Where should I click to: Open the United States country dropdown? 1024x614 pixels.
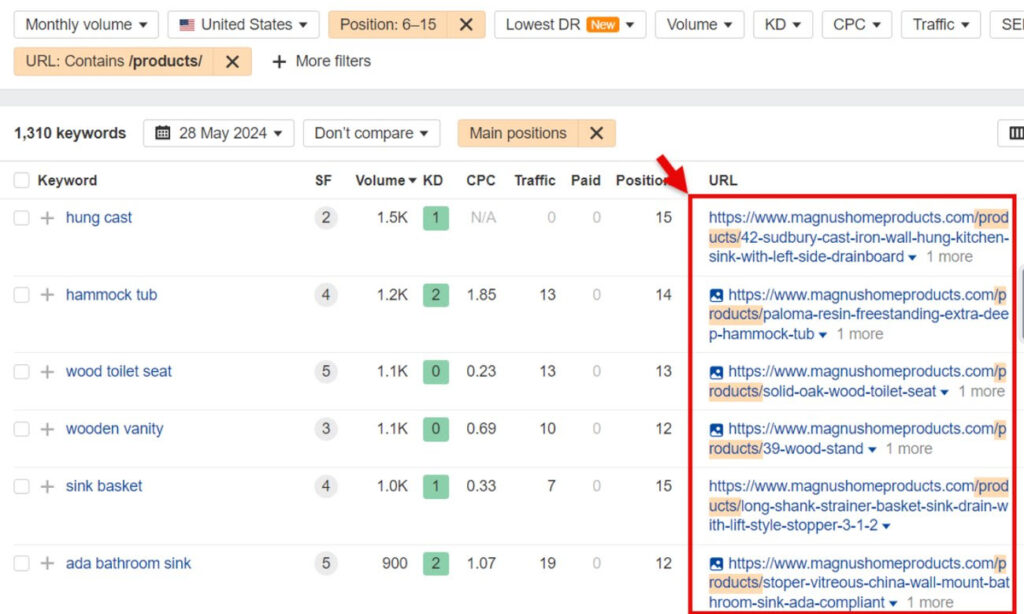click(x=243, y=25)
